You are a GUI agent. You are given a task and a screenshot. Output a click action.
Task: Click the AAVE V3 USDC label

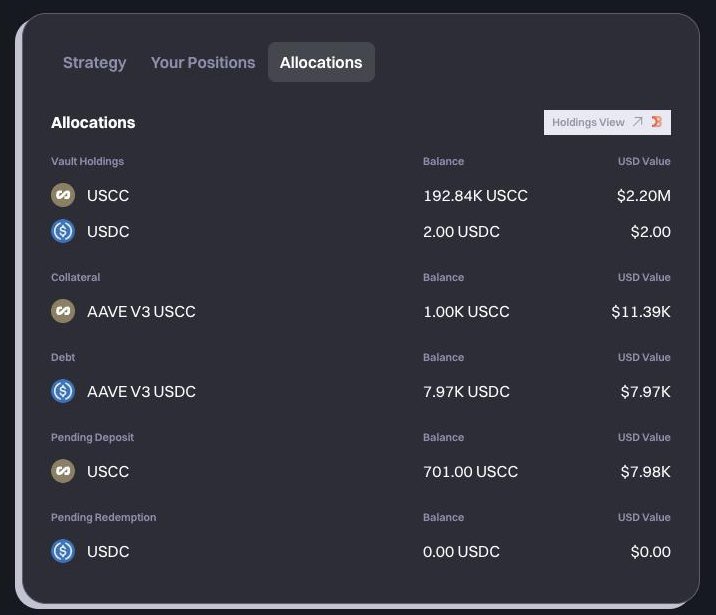(x=141, y=392)
